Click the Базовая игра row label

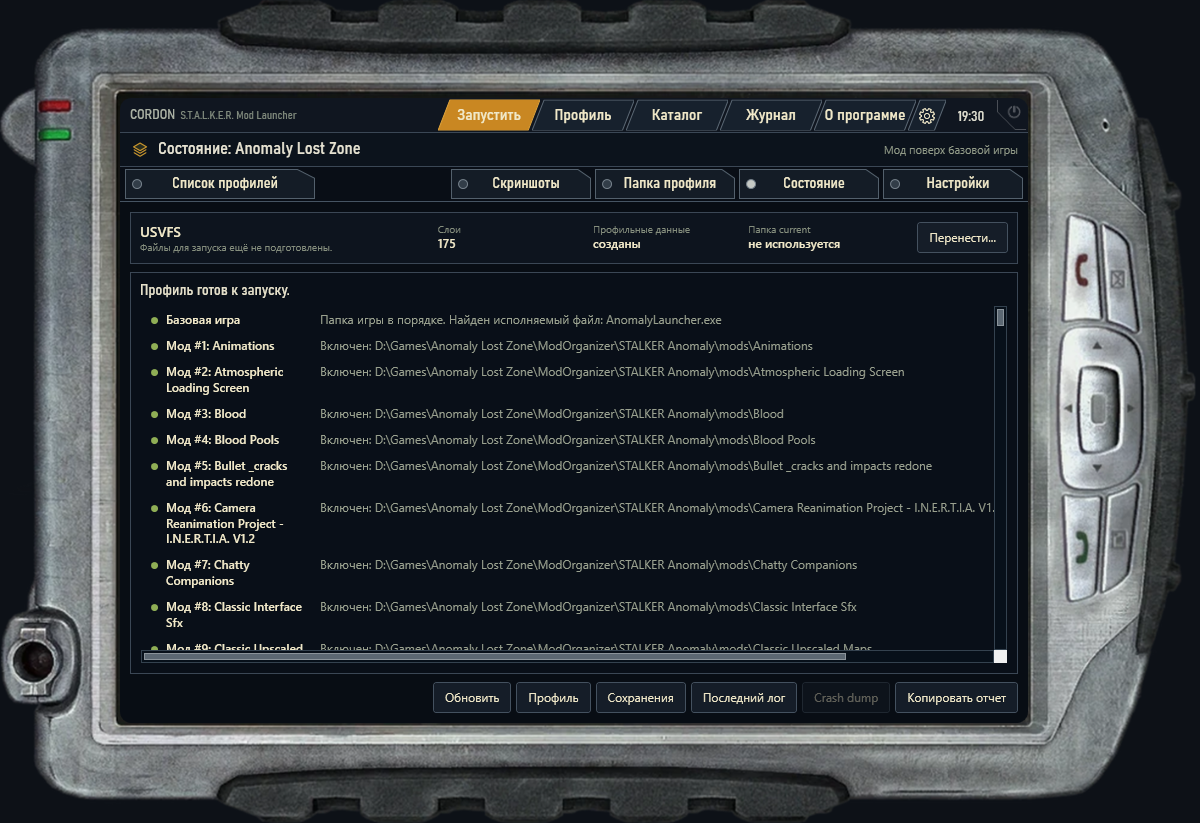pyautogui.click(x=203, y=321)
